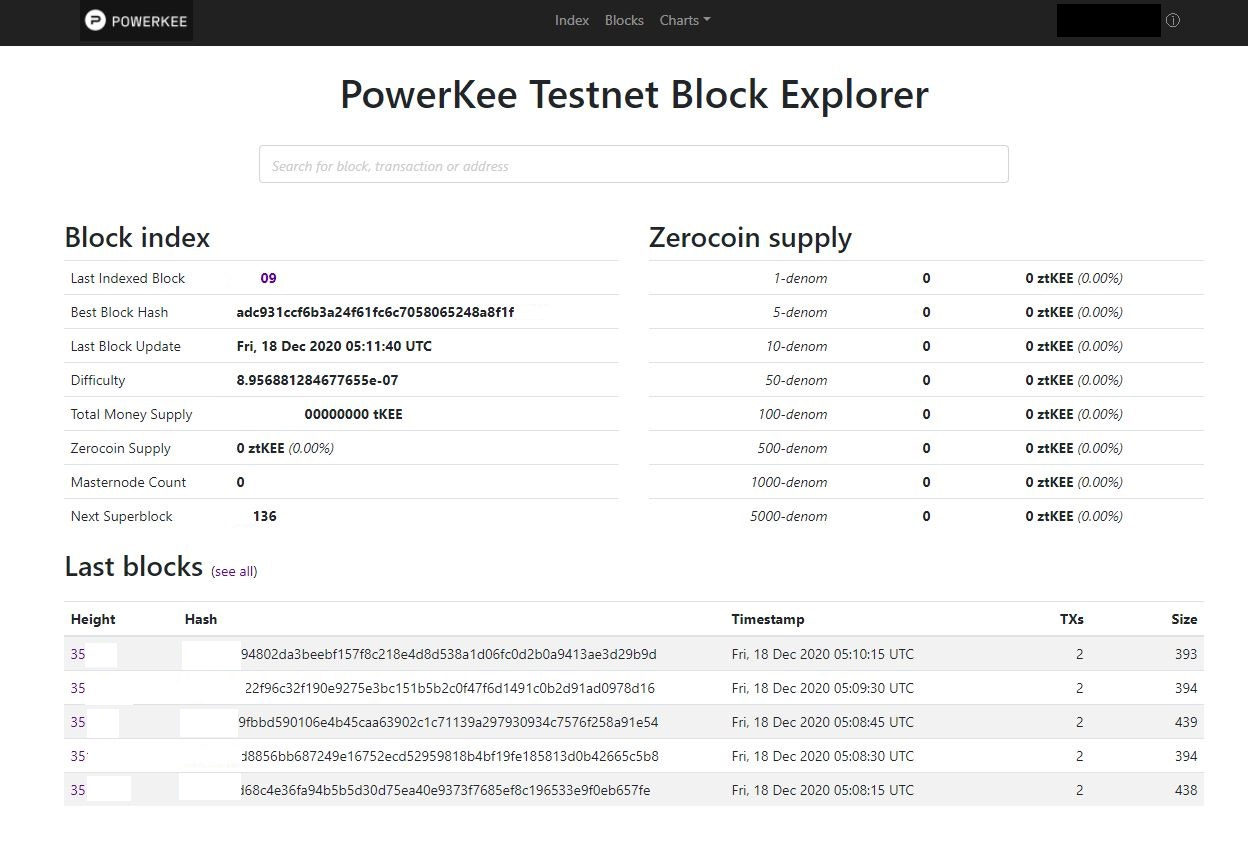The image size is (1248, 853).
Task: Select 'Fri, 18 Dec 2020 05:11:40 UTC' value
Action: 334,346
